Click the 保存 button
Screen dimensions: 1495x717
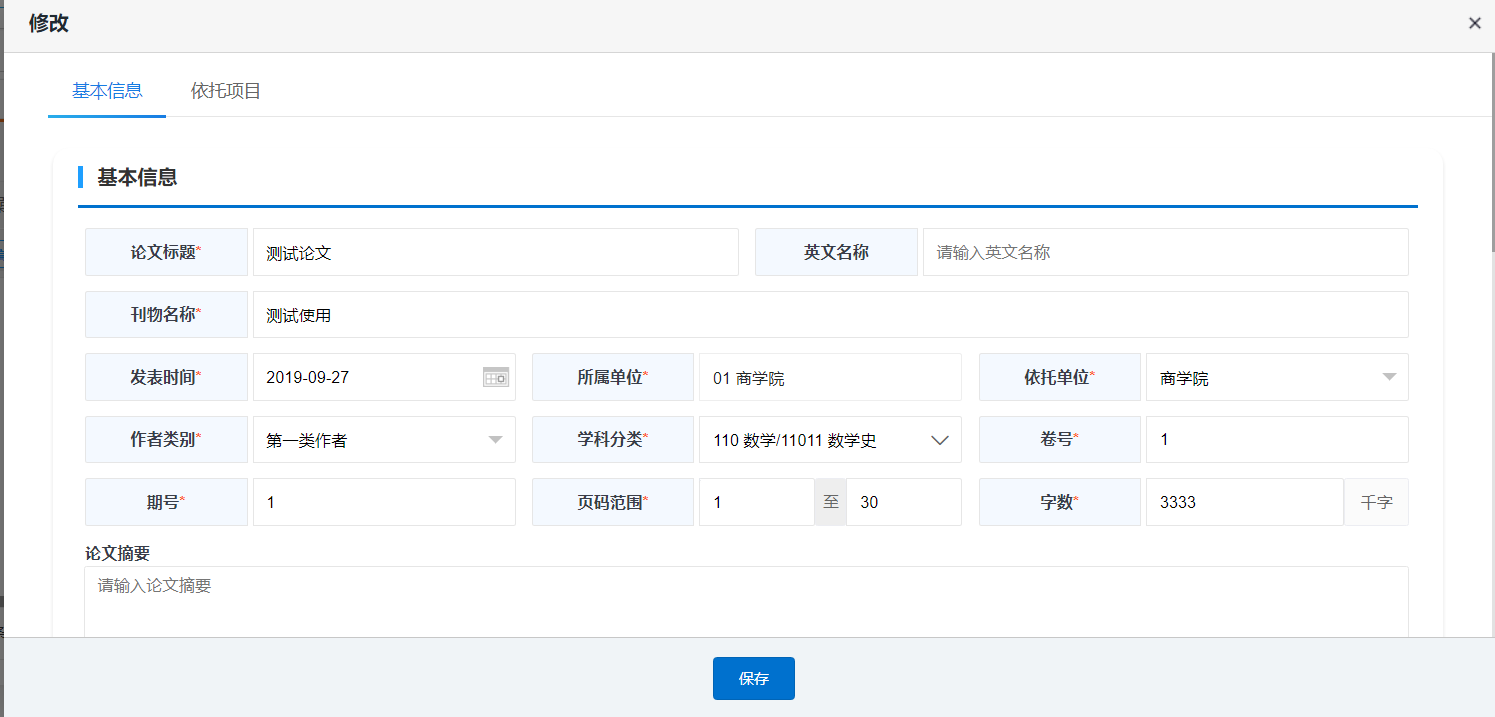point(753,678)
